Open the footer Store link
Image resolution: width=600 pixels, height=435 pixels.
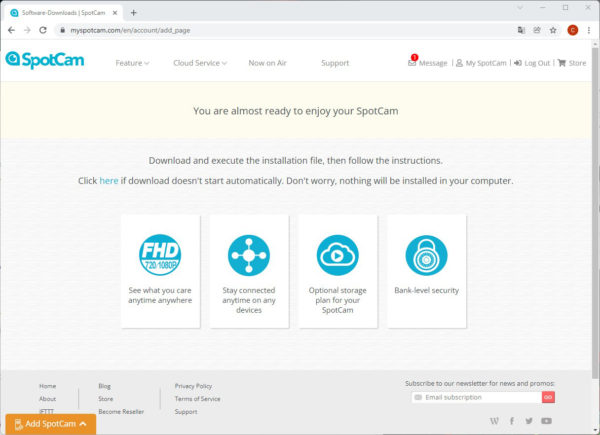pos(106,399)
